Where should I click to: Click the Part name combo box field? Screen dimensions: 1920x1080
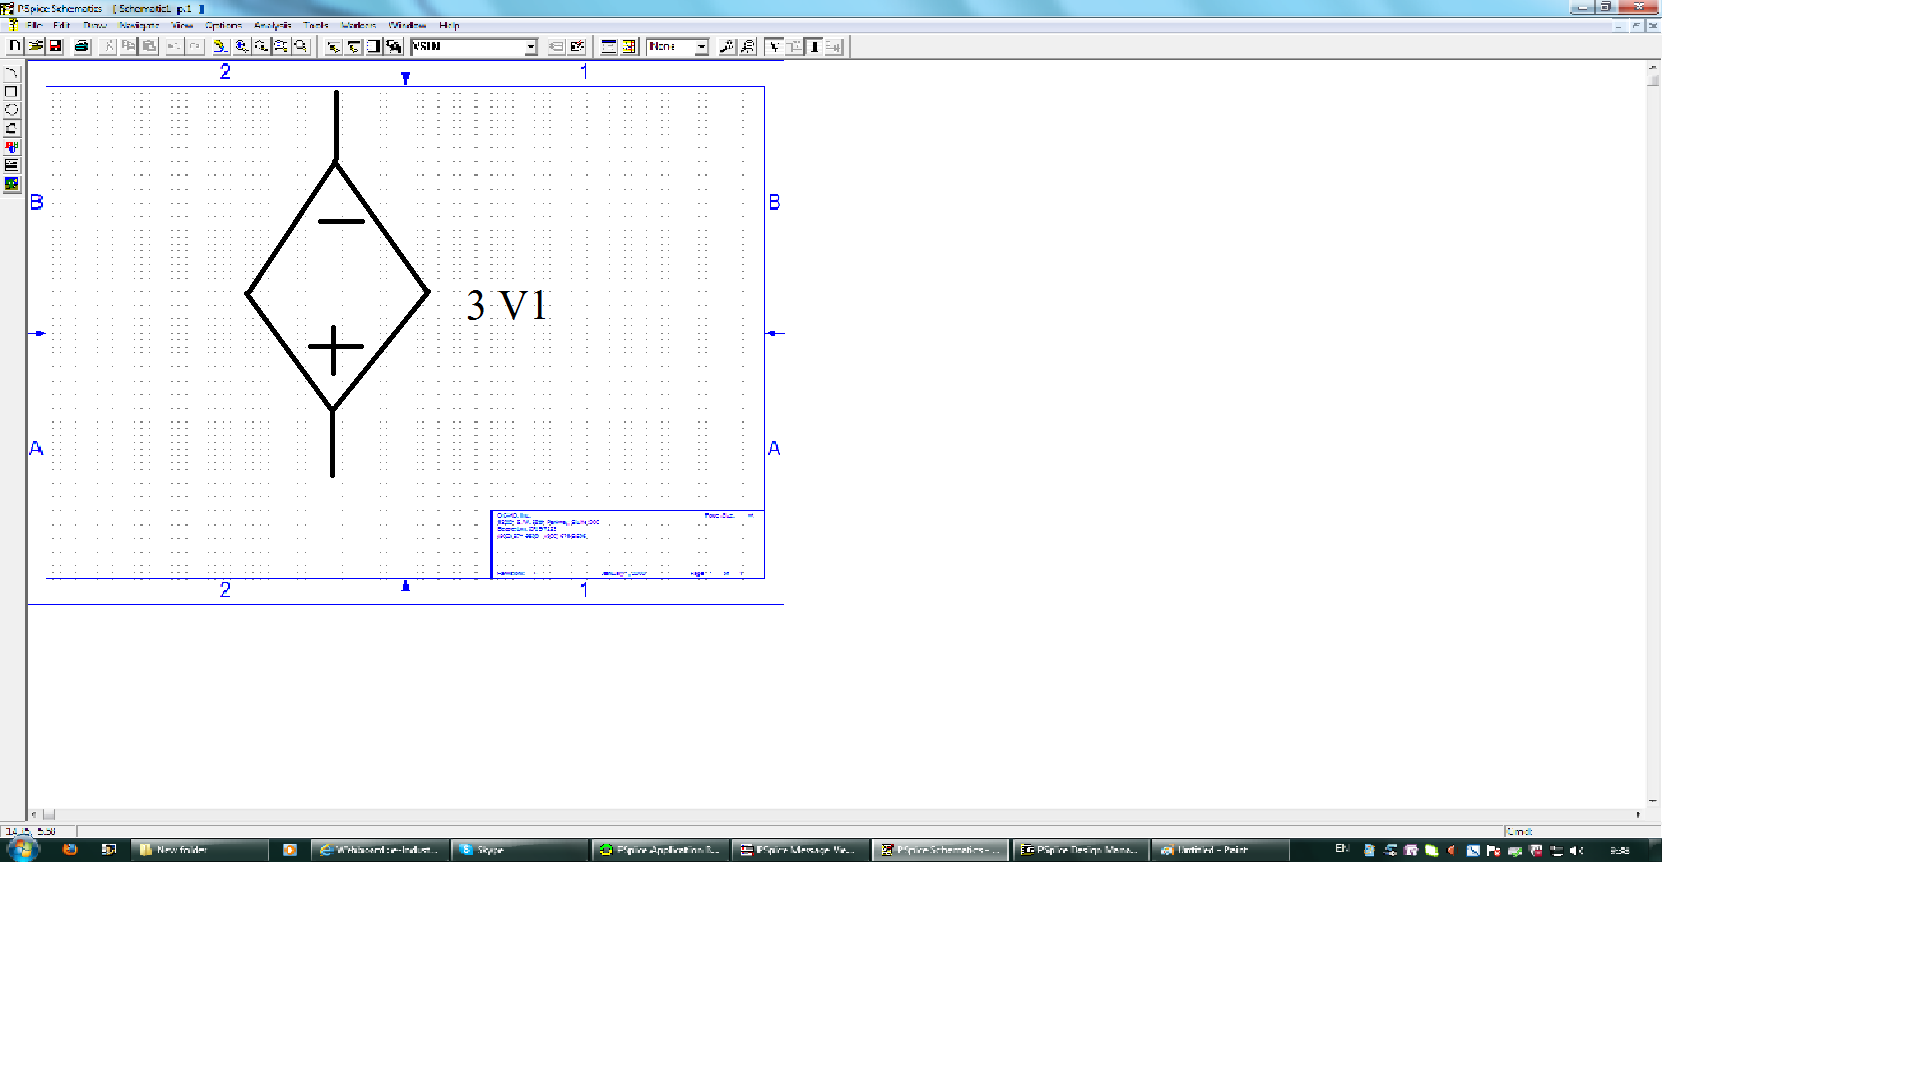coord(467,47)
